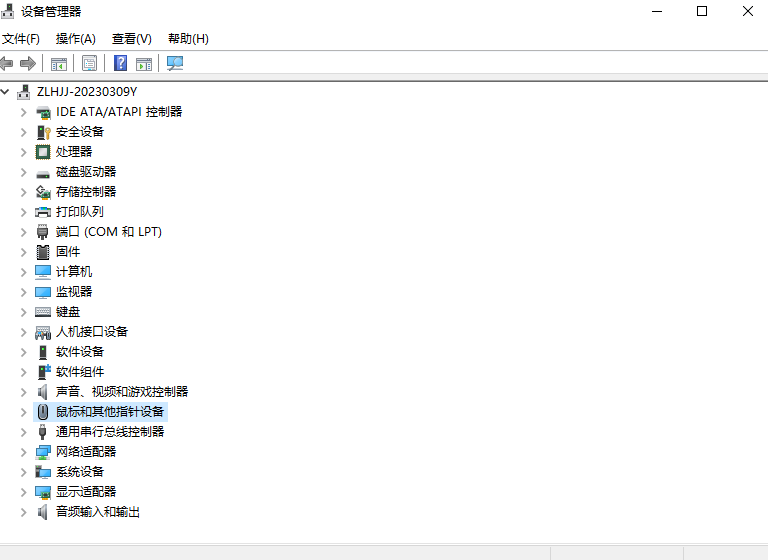The height and width of the screenshot is (560, 768).
Task: Click the forward arrow toolbar button
Action: click(x=28, y=63)
